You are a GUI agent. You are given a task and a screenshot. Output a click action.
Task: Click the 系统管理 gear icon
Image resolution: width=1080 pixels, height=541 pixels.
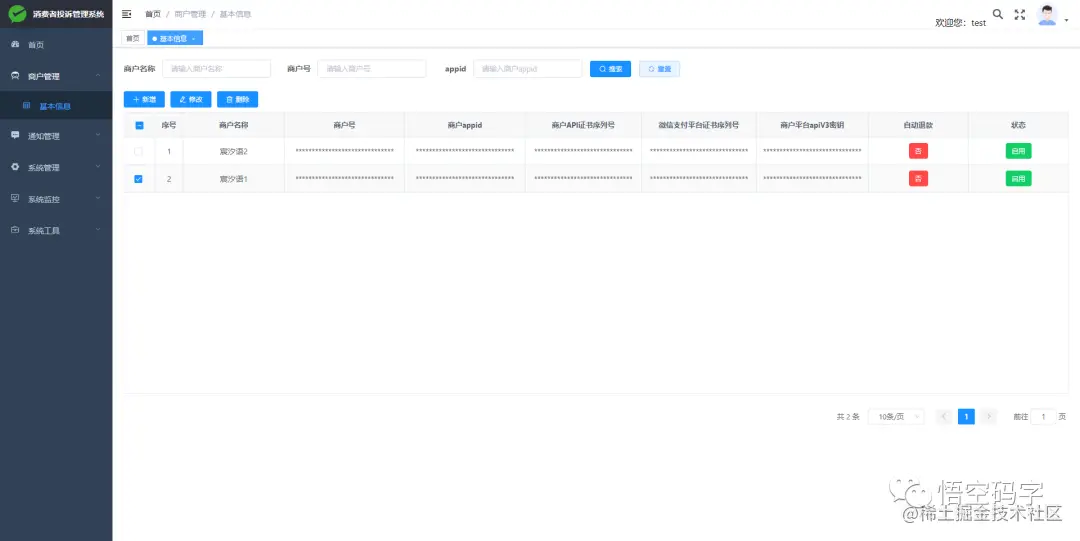pyautogui.click(x=15, y=167)
